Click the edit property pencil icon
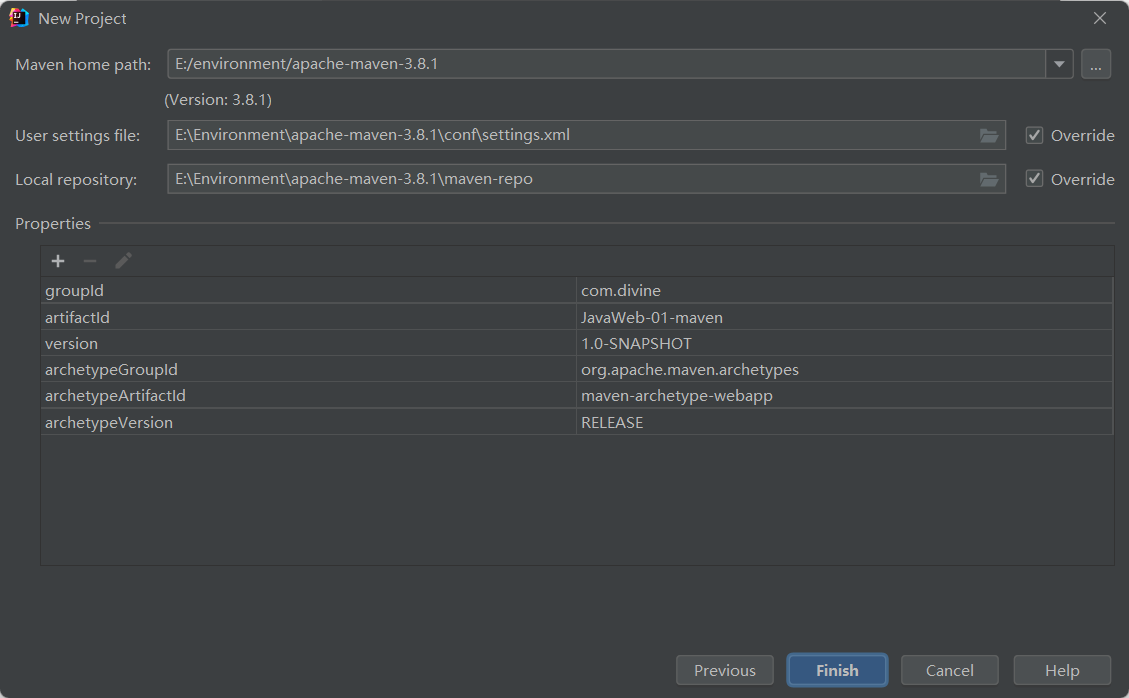Image resolution: width=1129 pixels, height=698 pixels. click(x=123, y=261)
